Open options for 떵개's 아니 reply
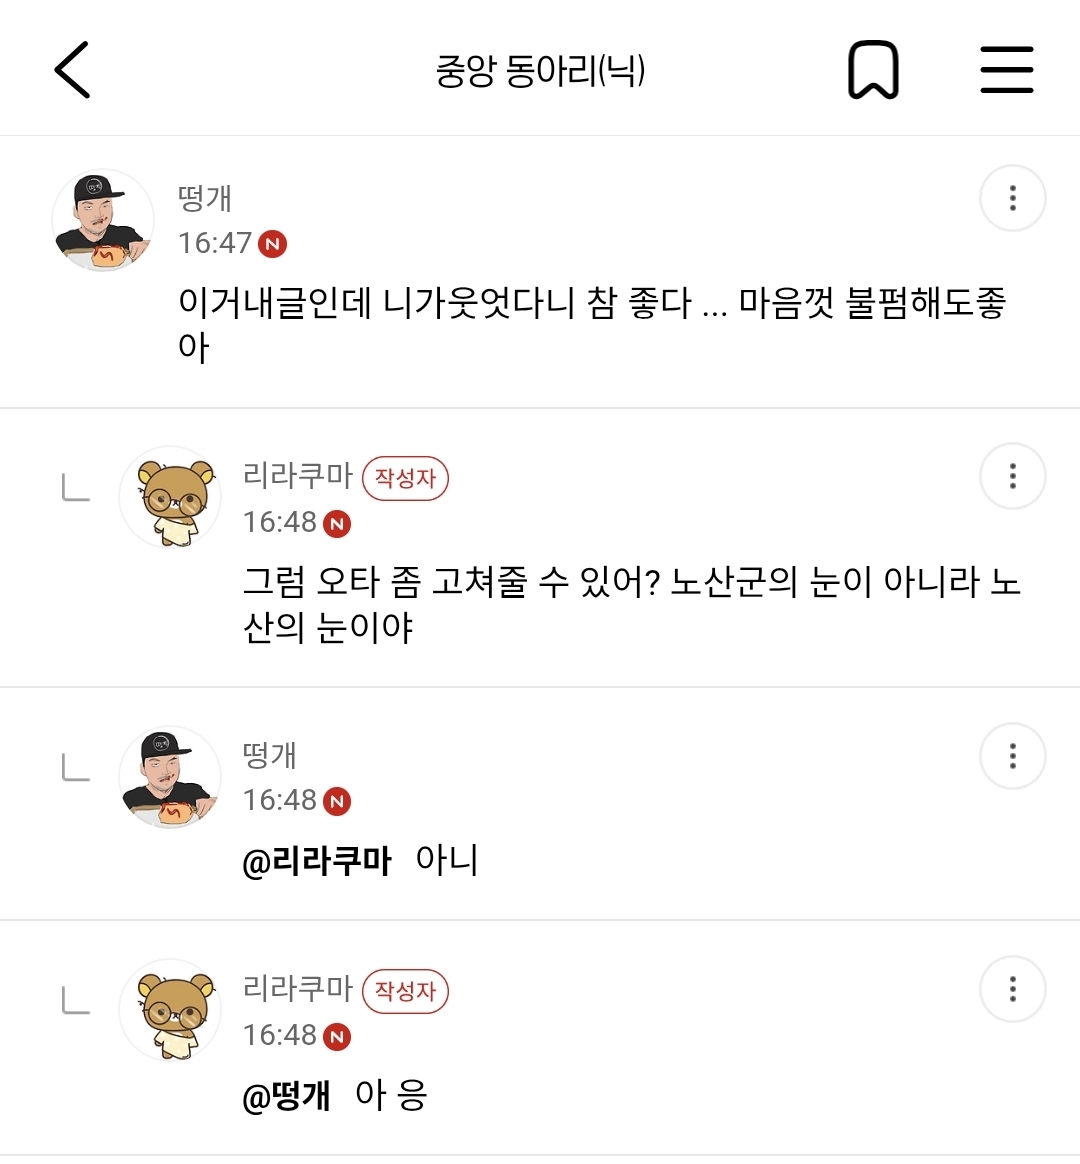The width and height of the screenshot is (1080, 1164). point(1012,756)
